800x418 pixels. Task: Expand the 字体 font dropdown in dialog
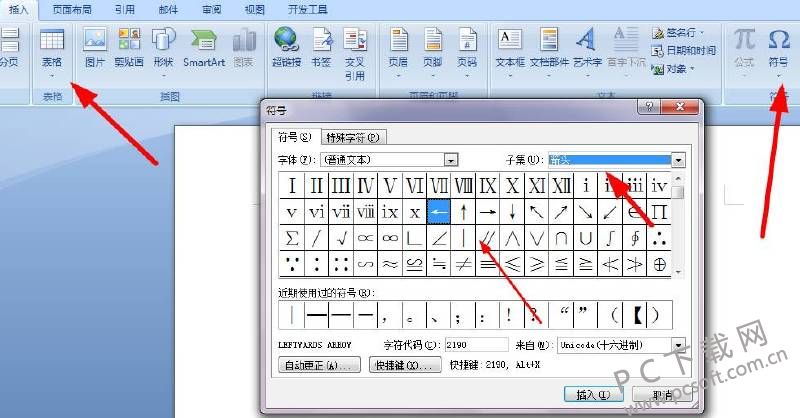click(451, 159)
